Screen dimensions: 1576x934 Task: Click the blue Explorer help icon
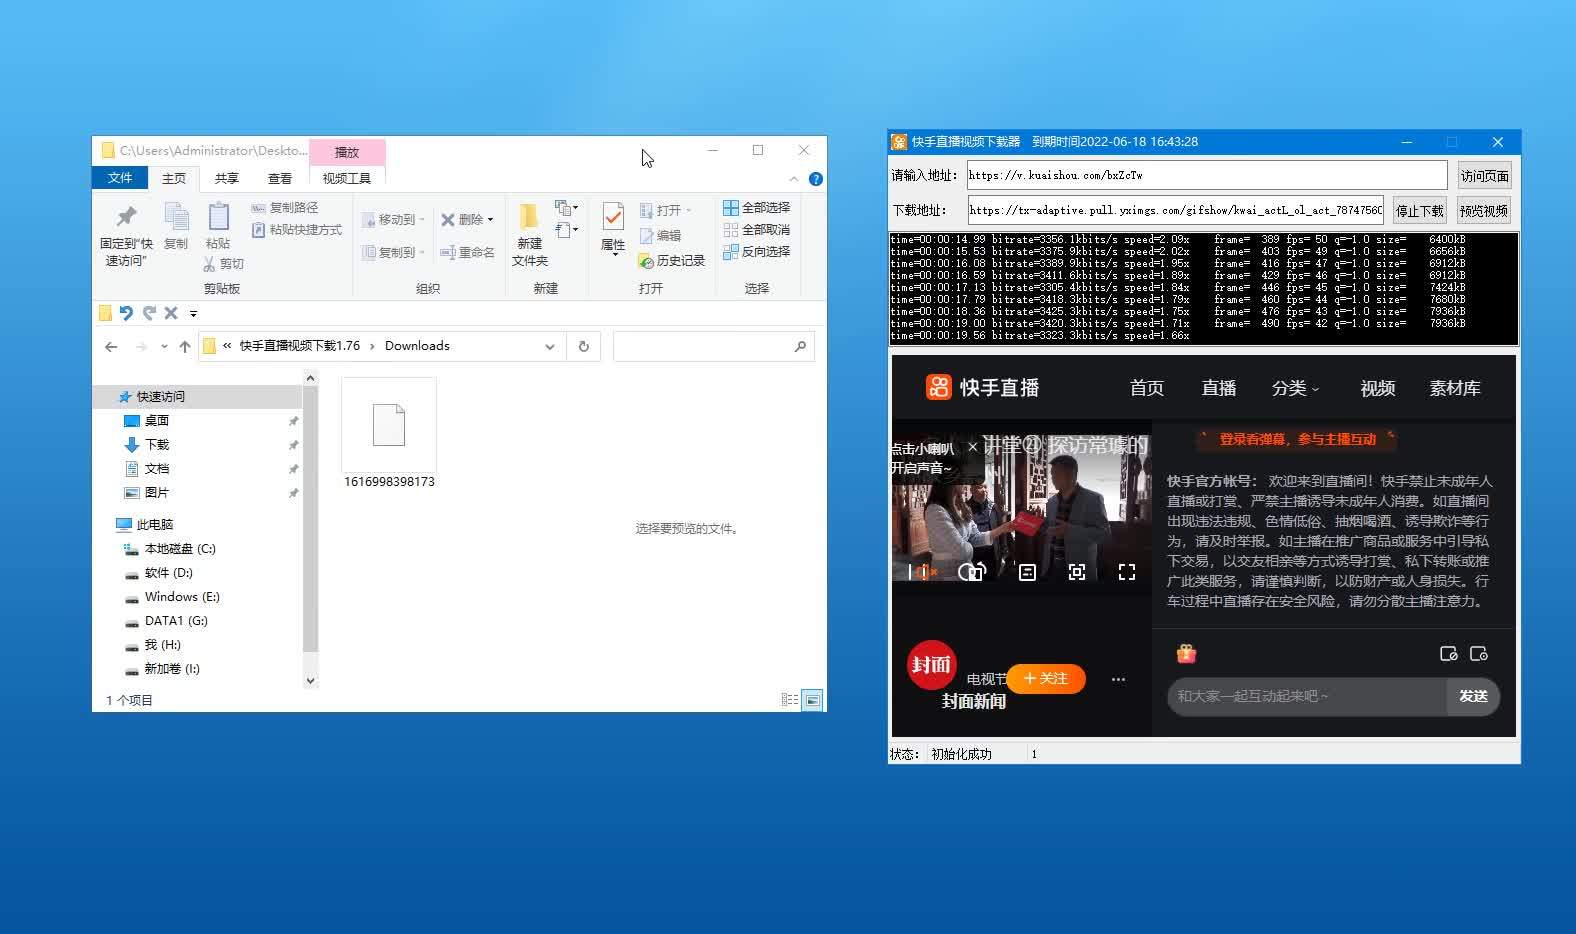[816, 179]
